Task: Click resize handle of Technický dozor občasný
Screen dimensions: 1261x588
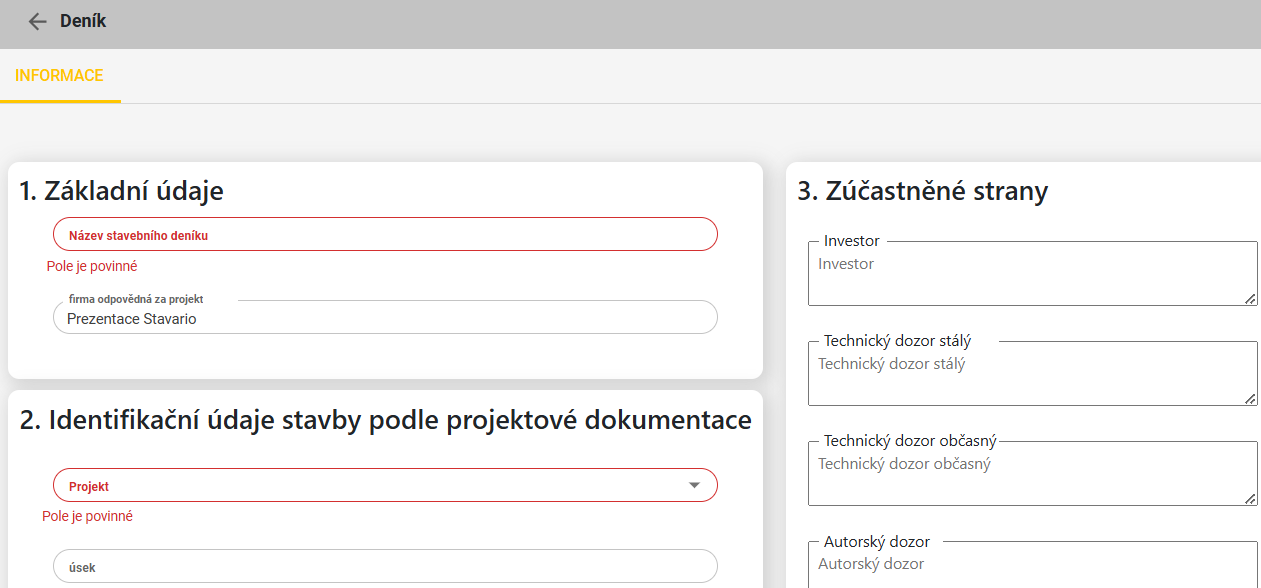Action: [1250, 498]
